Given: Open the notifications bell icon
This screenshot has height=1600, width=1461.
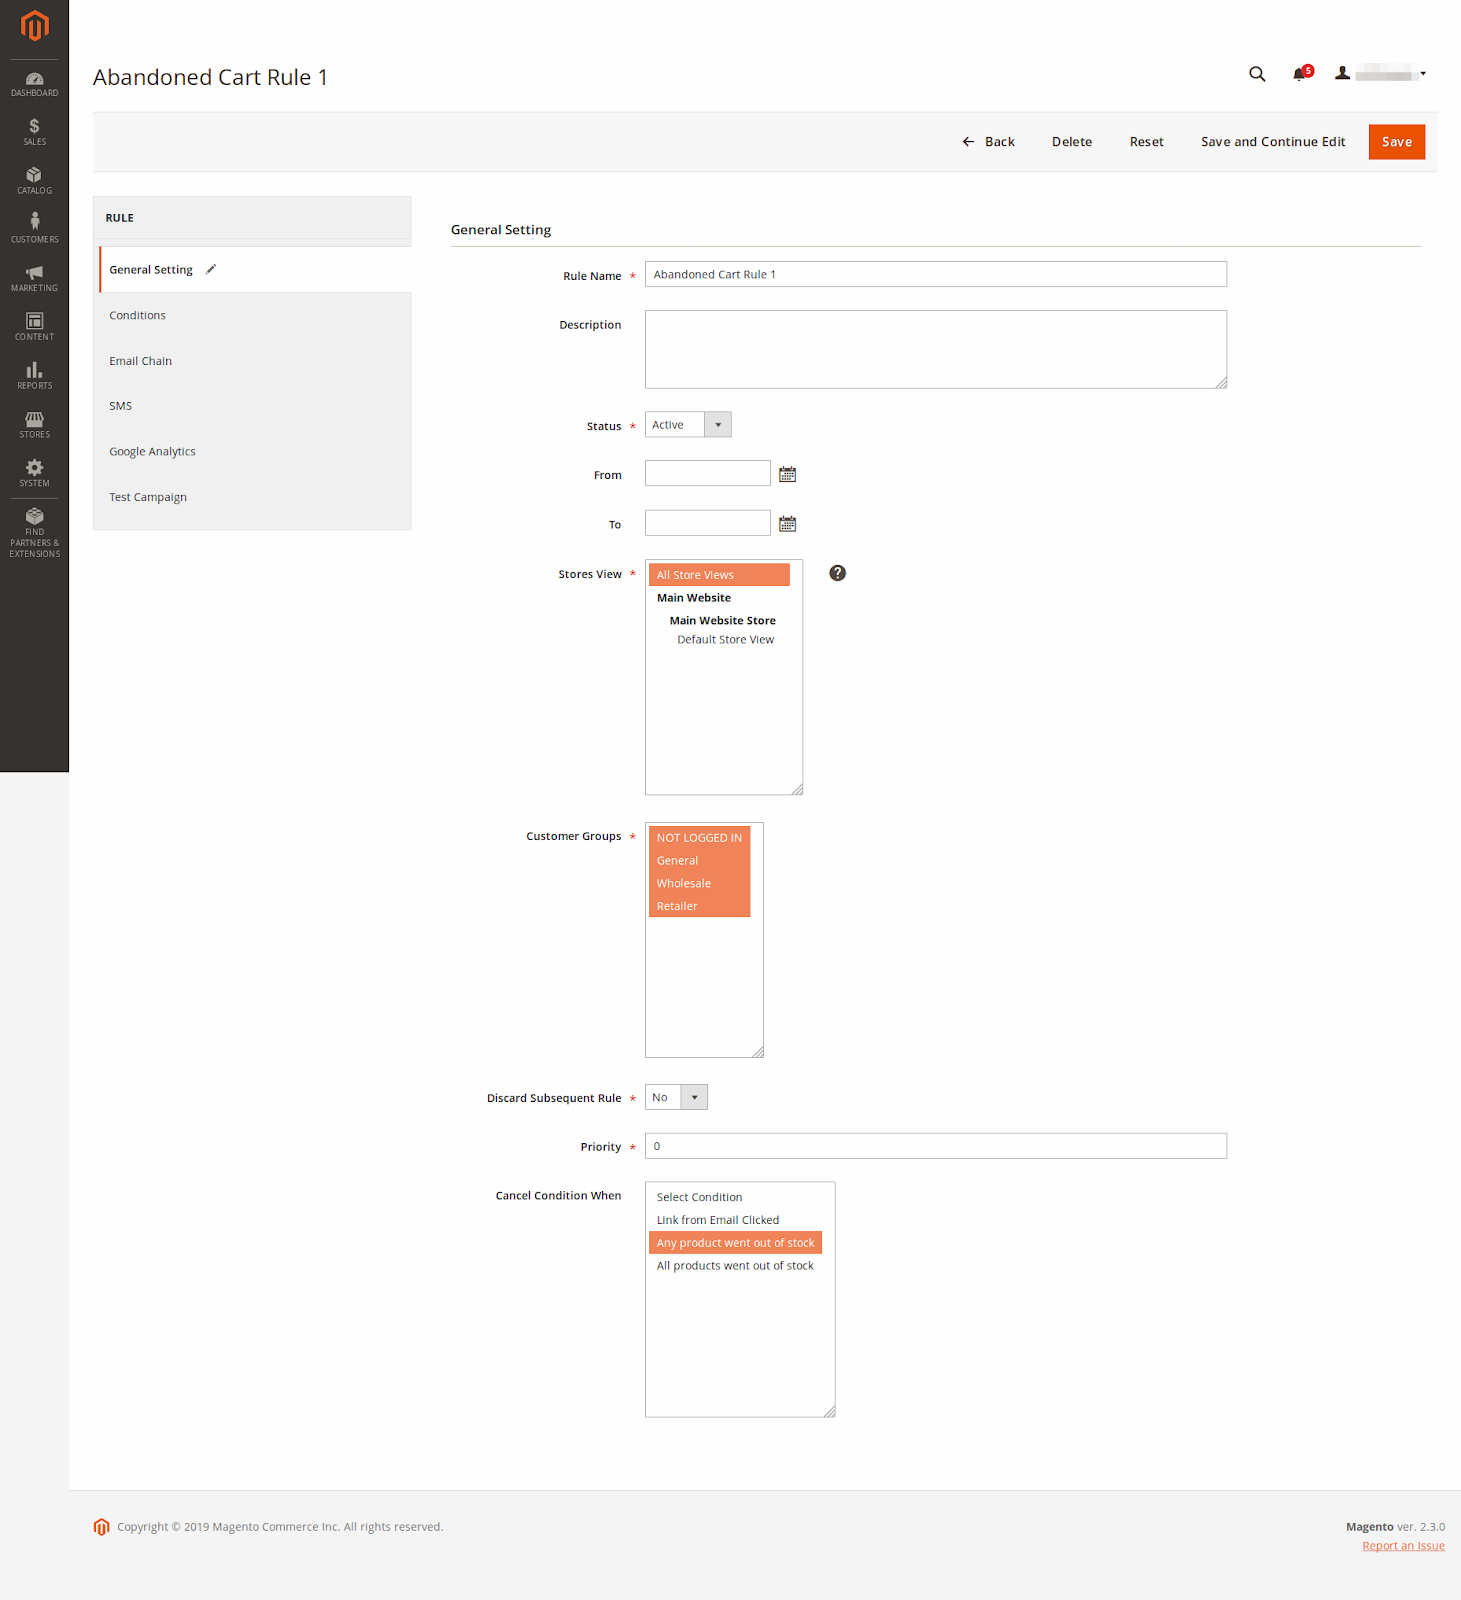Looking at the screenshot, I should pos(1300,74).
